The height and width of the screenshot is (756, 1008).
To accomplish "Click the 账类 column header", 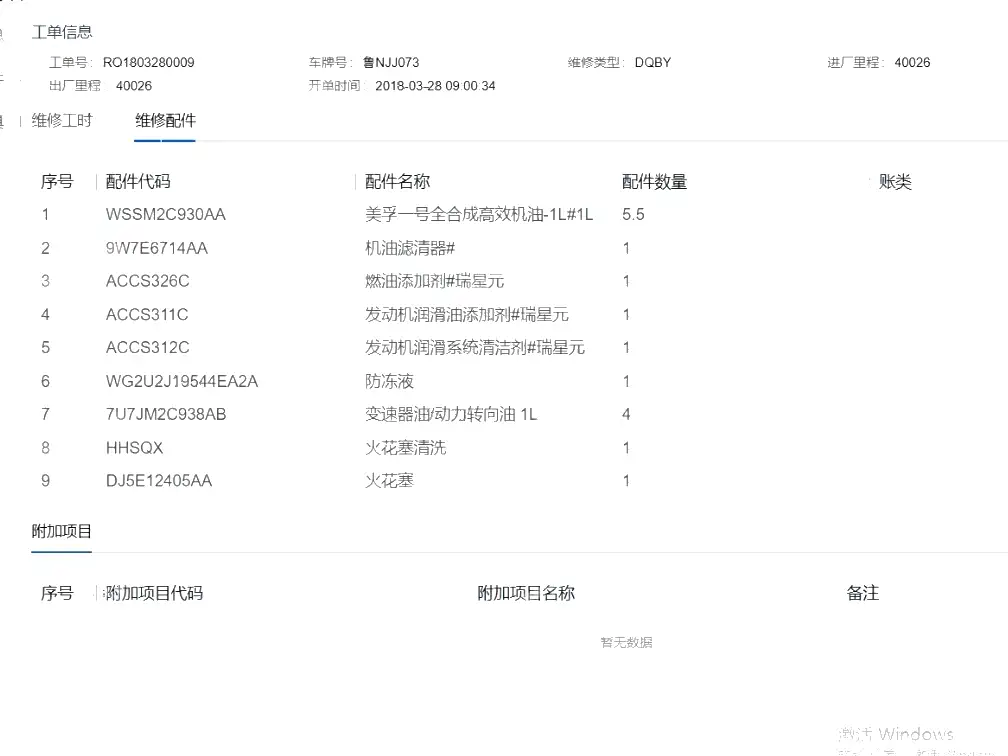I will (895, 182).
